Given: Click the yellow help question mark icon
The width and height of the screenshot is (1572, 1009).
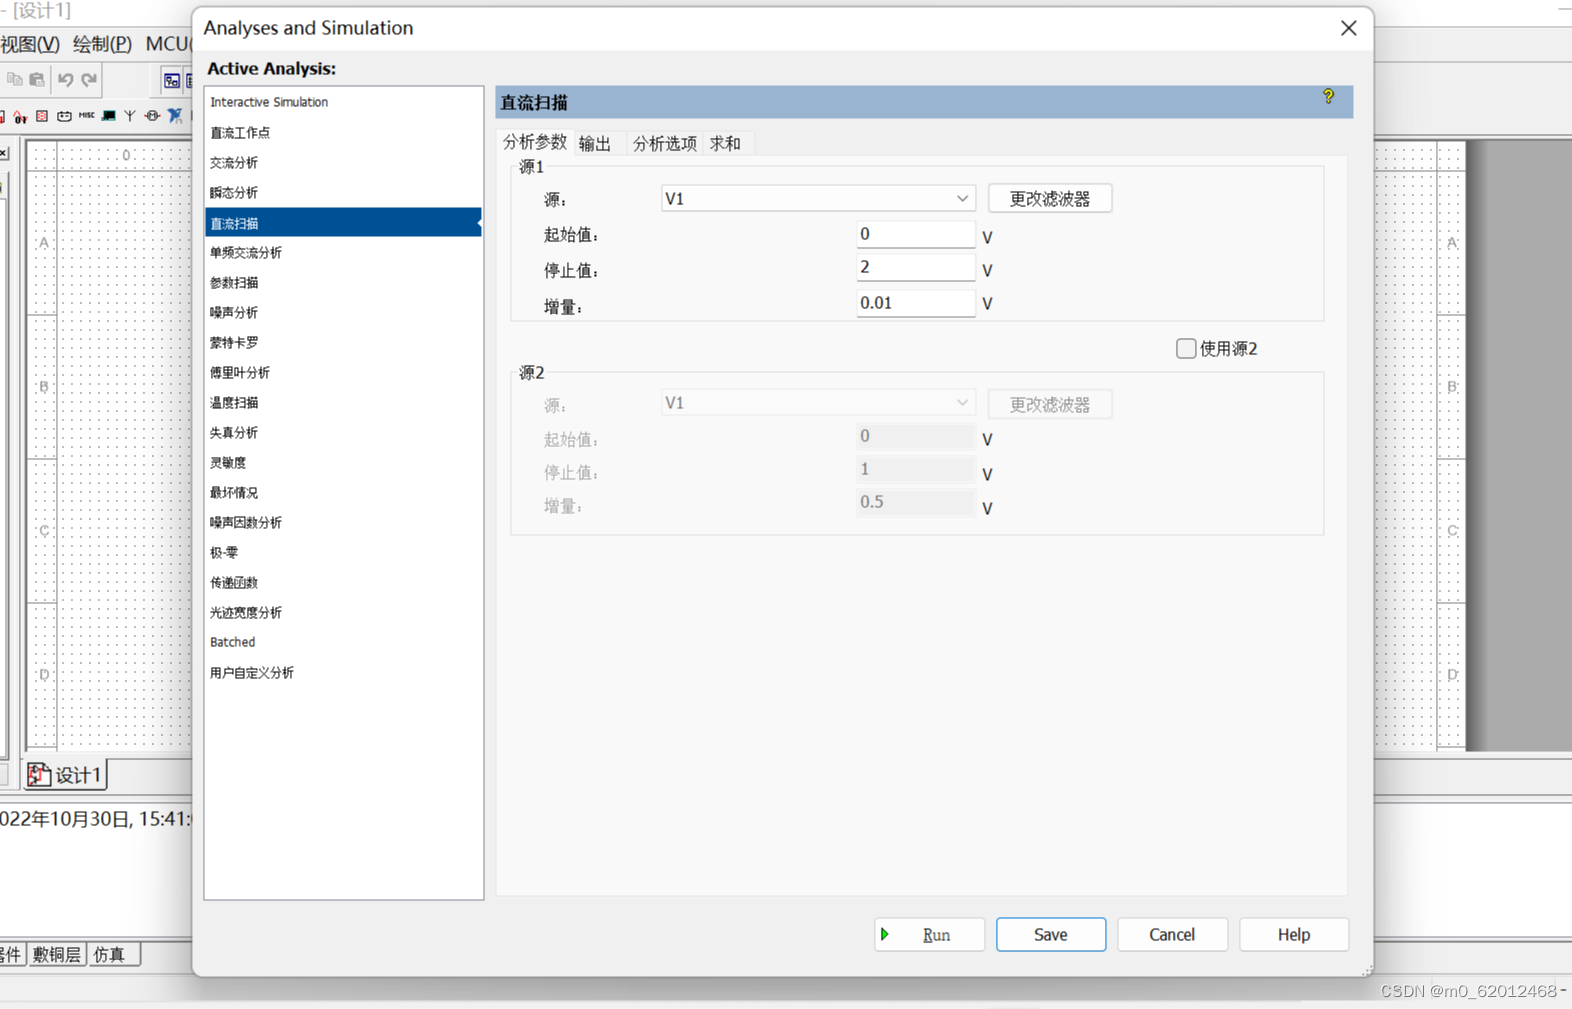Looking at the screenshot, I should point(1328,97).
